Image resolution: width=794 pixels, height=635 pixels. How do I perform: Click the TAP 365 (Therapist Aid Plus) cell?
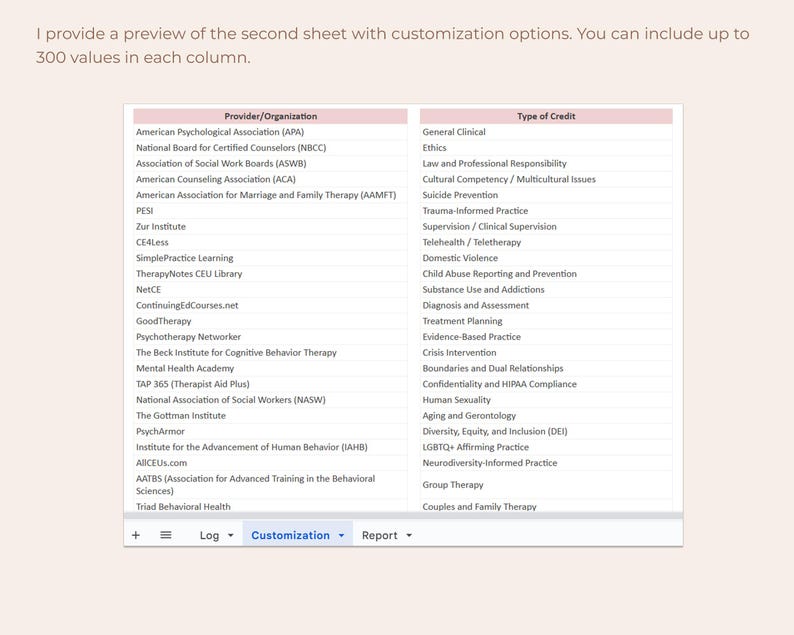point(270,384)
